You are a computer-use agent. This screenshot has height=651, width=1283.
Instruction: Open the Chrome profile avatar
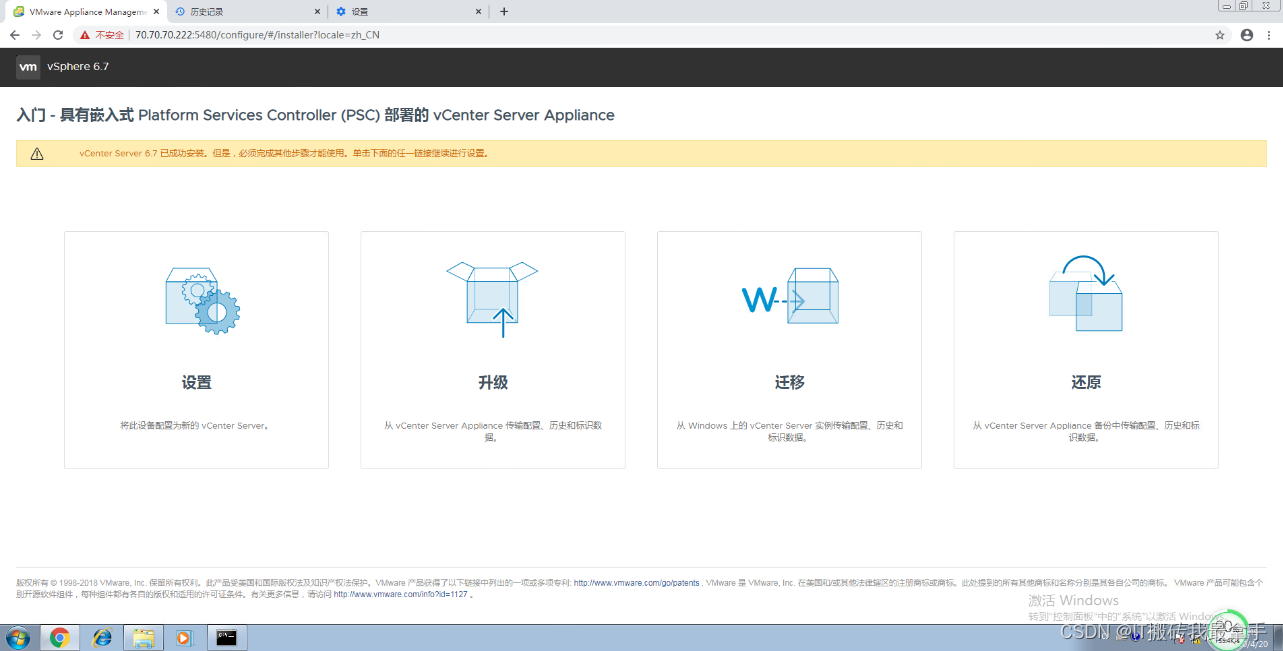(1247, 35)
